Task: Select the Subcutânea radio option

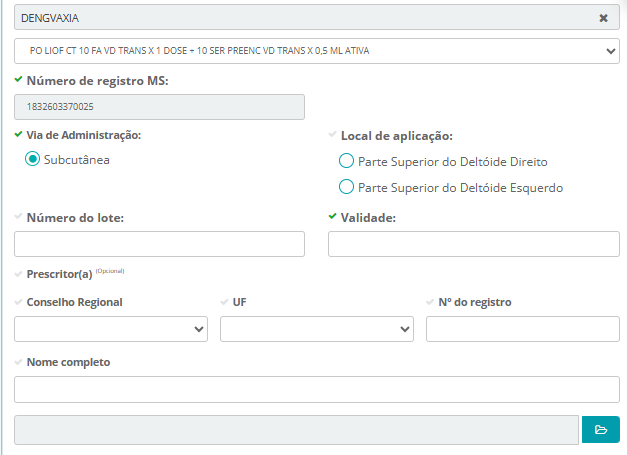Action: (x=32, y=159)
